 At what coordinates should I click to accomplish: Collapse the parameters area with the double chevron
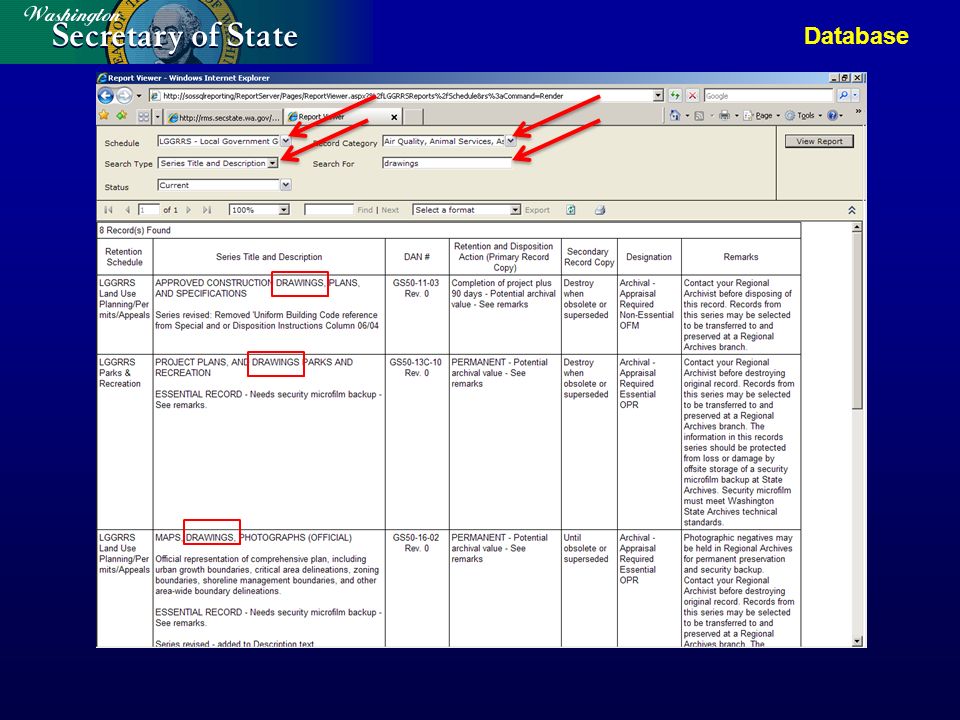click(x=852, y=210)
